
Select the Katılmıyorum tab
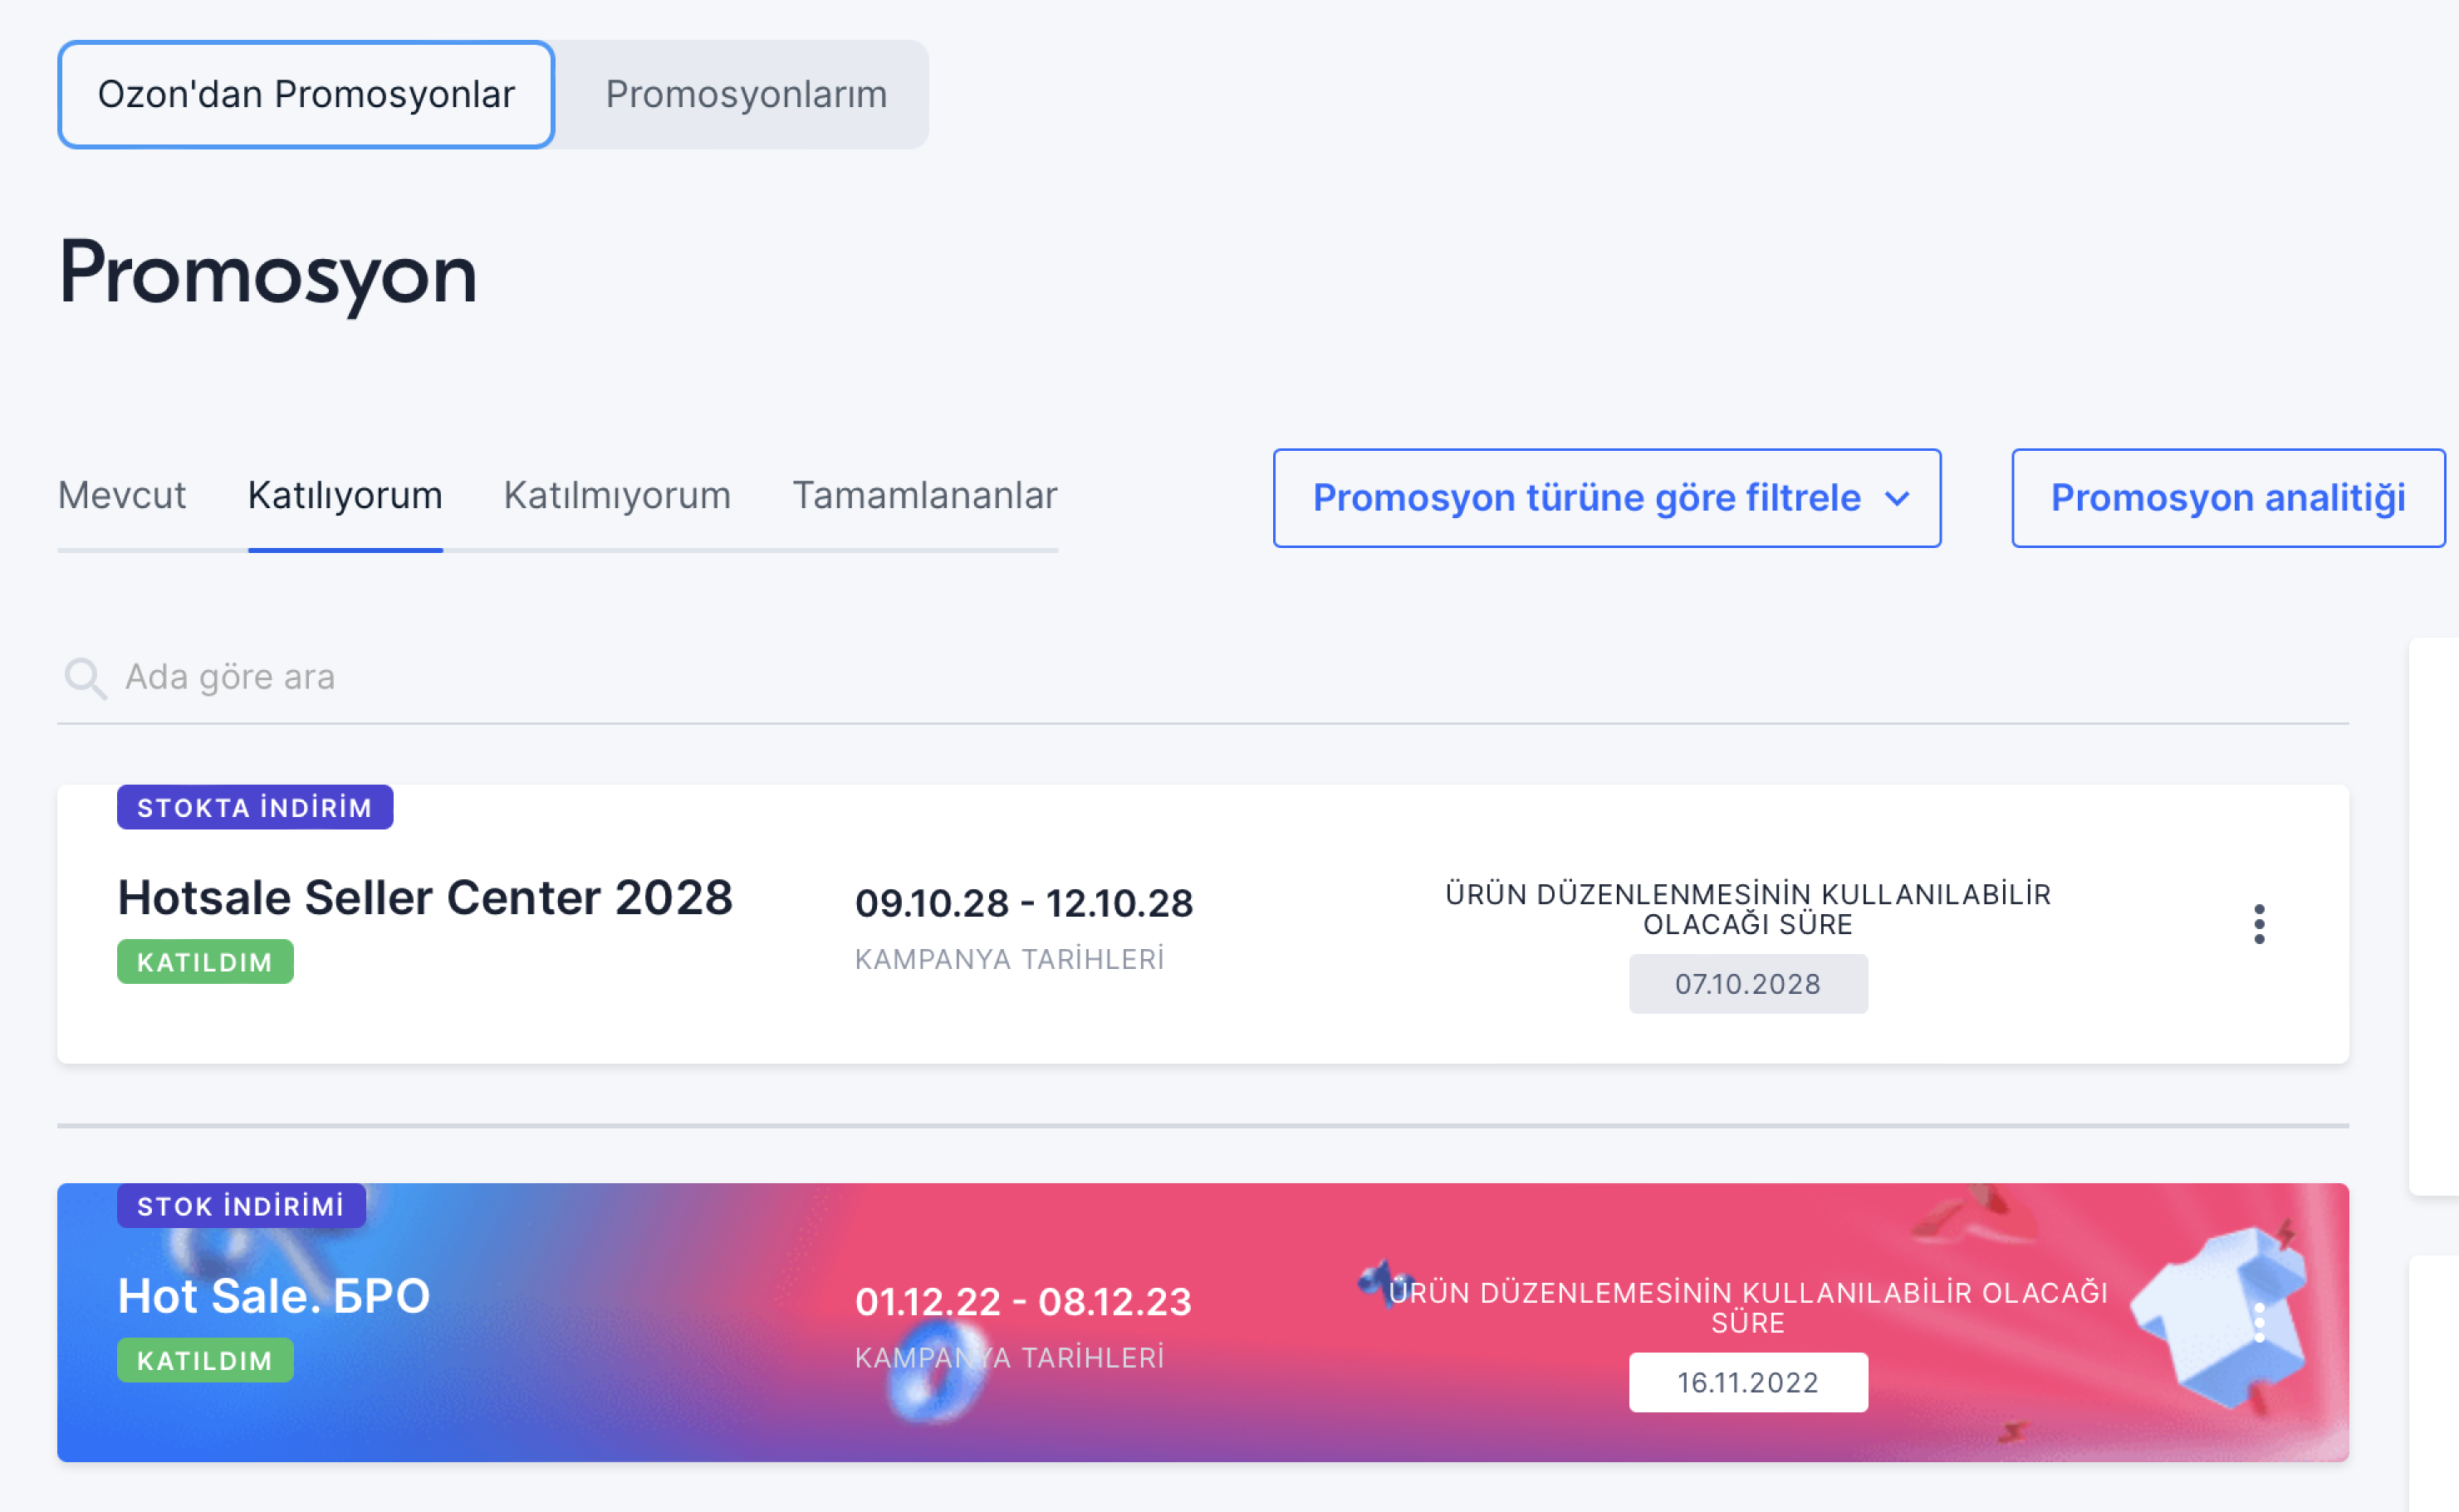pos(617,496)
